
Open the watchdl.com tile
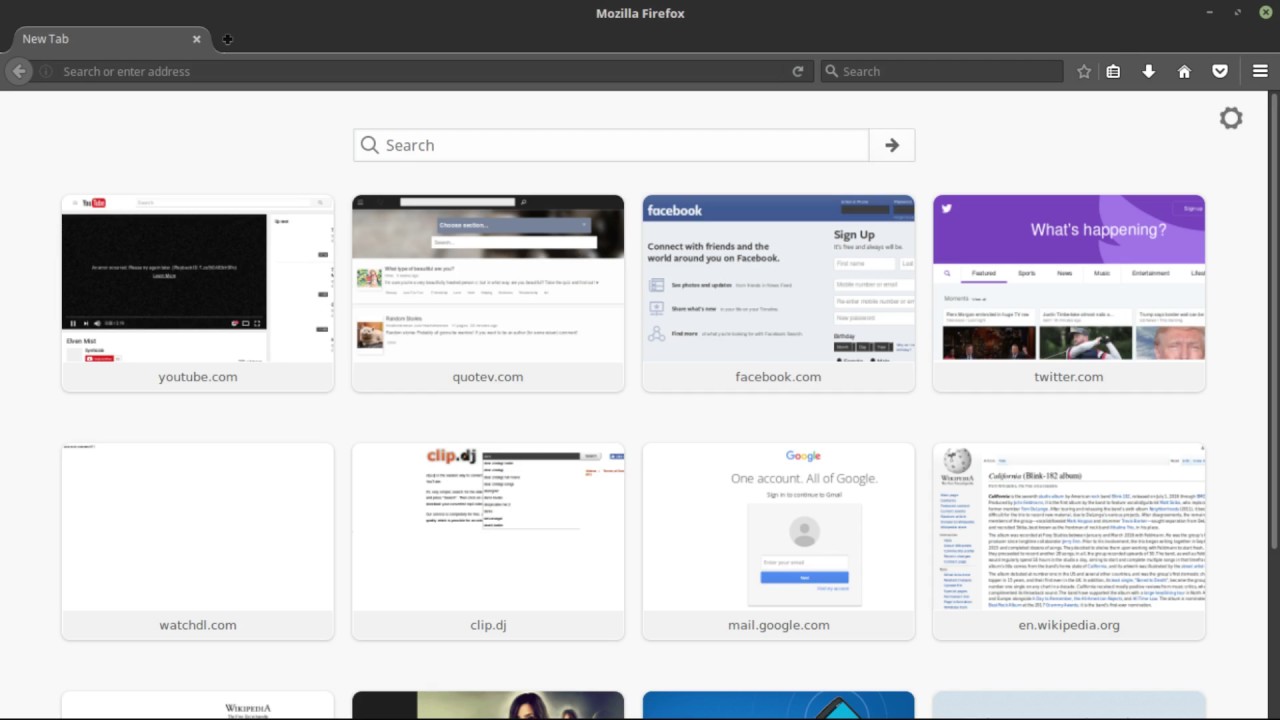coord(198,541)
